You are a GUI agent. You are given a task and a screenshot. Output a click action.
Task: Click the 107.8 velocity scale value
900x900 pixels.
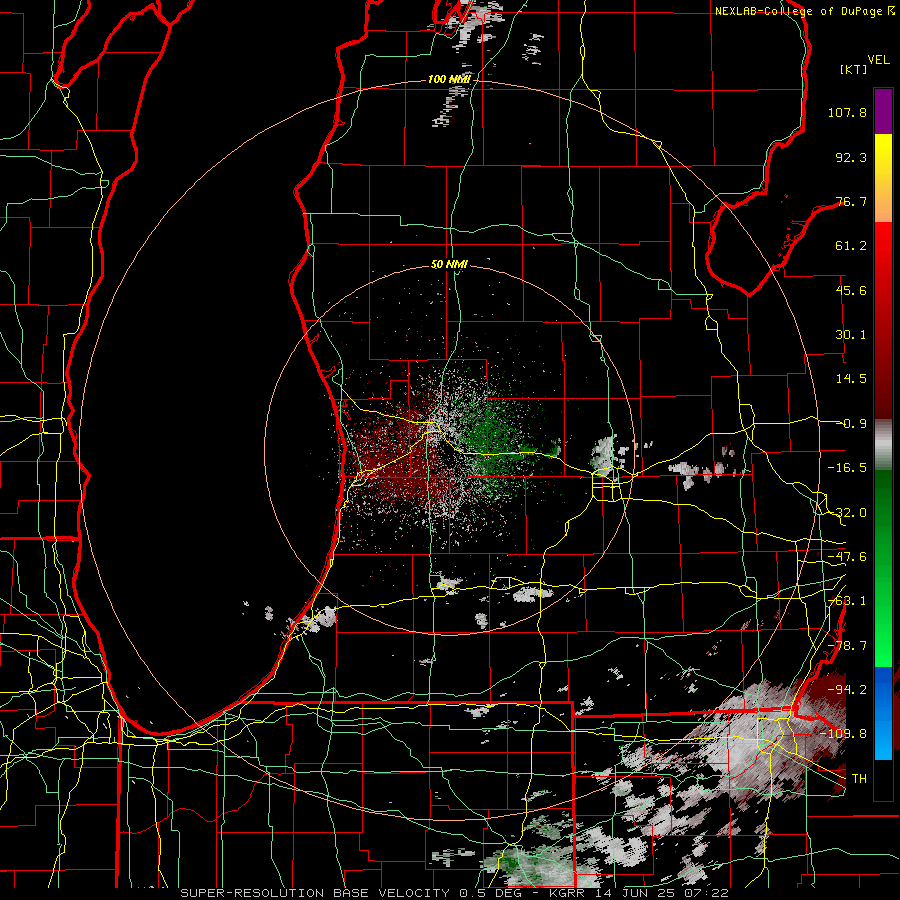coord(847,112)
